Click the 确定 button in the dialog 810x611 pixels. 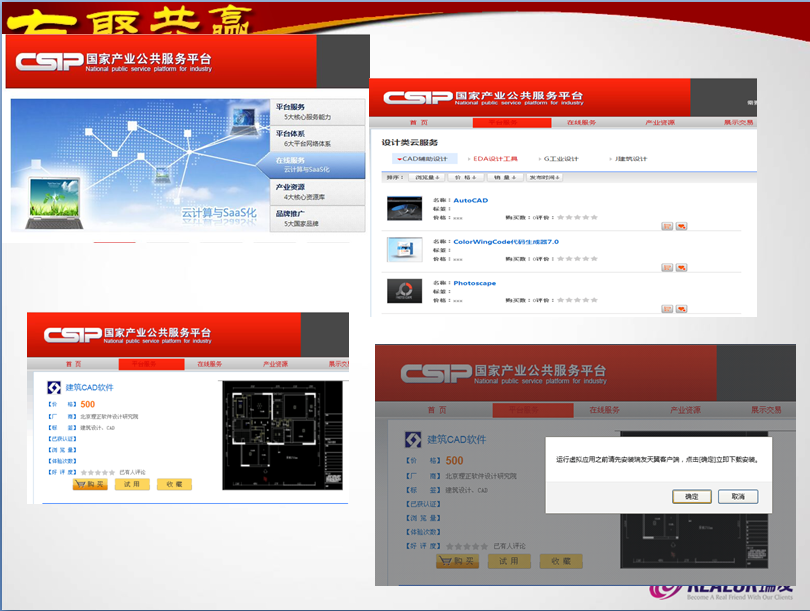[x=692, y=496]
